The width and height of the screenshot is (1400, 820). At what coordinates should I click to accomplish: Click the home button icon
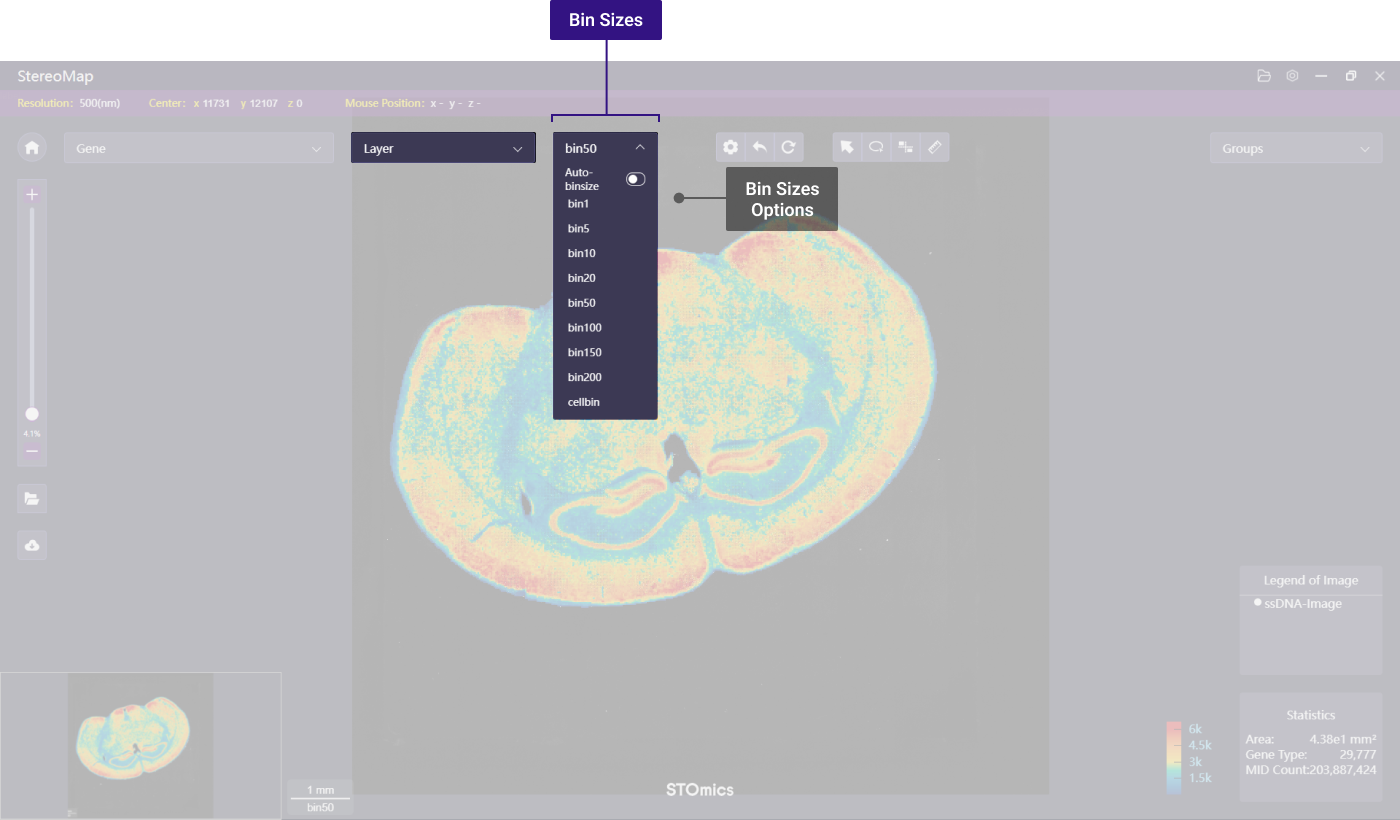32,148
